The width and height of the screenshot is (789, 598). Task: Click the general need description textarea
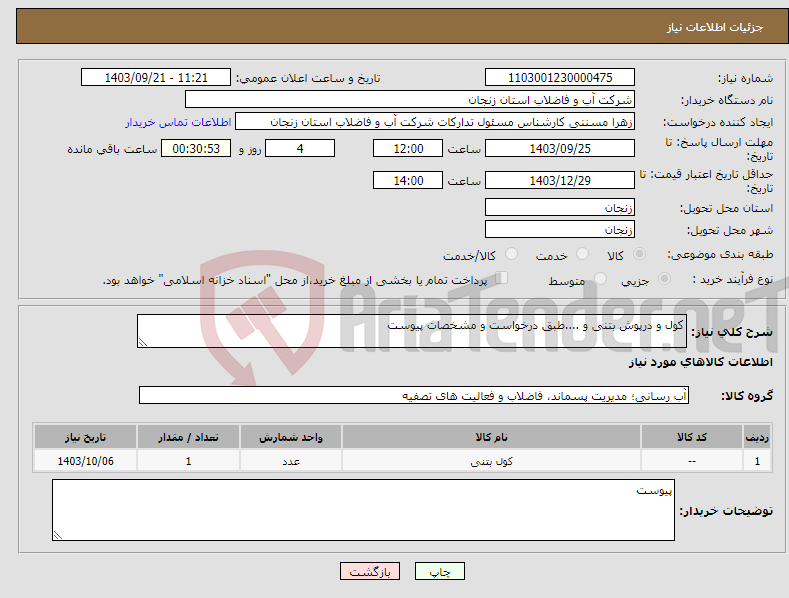click(412, 331)
